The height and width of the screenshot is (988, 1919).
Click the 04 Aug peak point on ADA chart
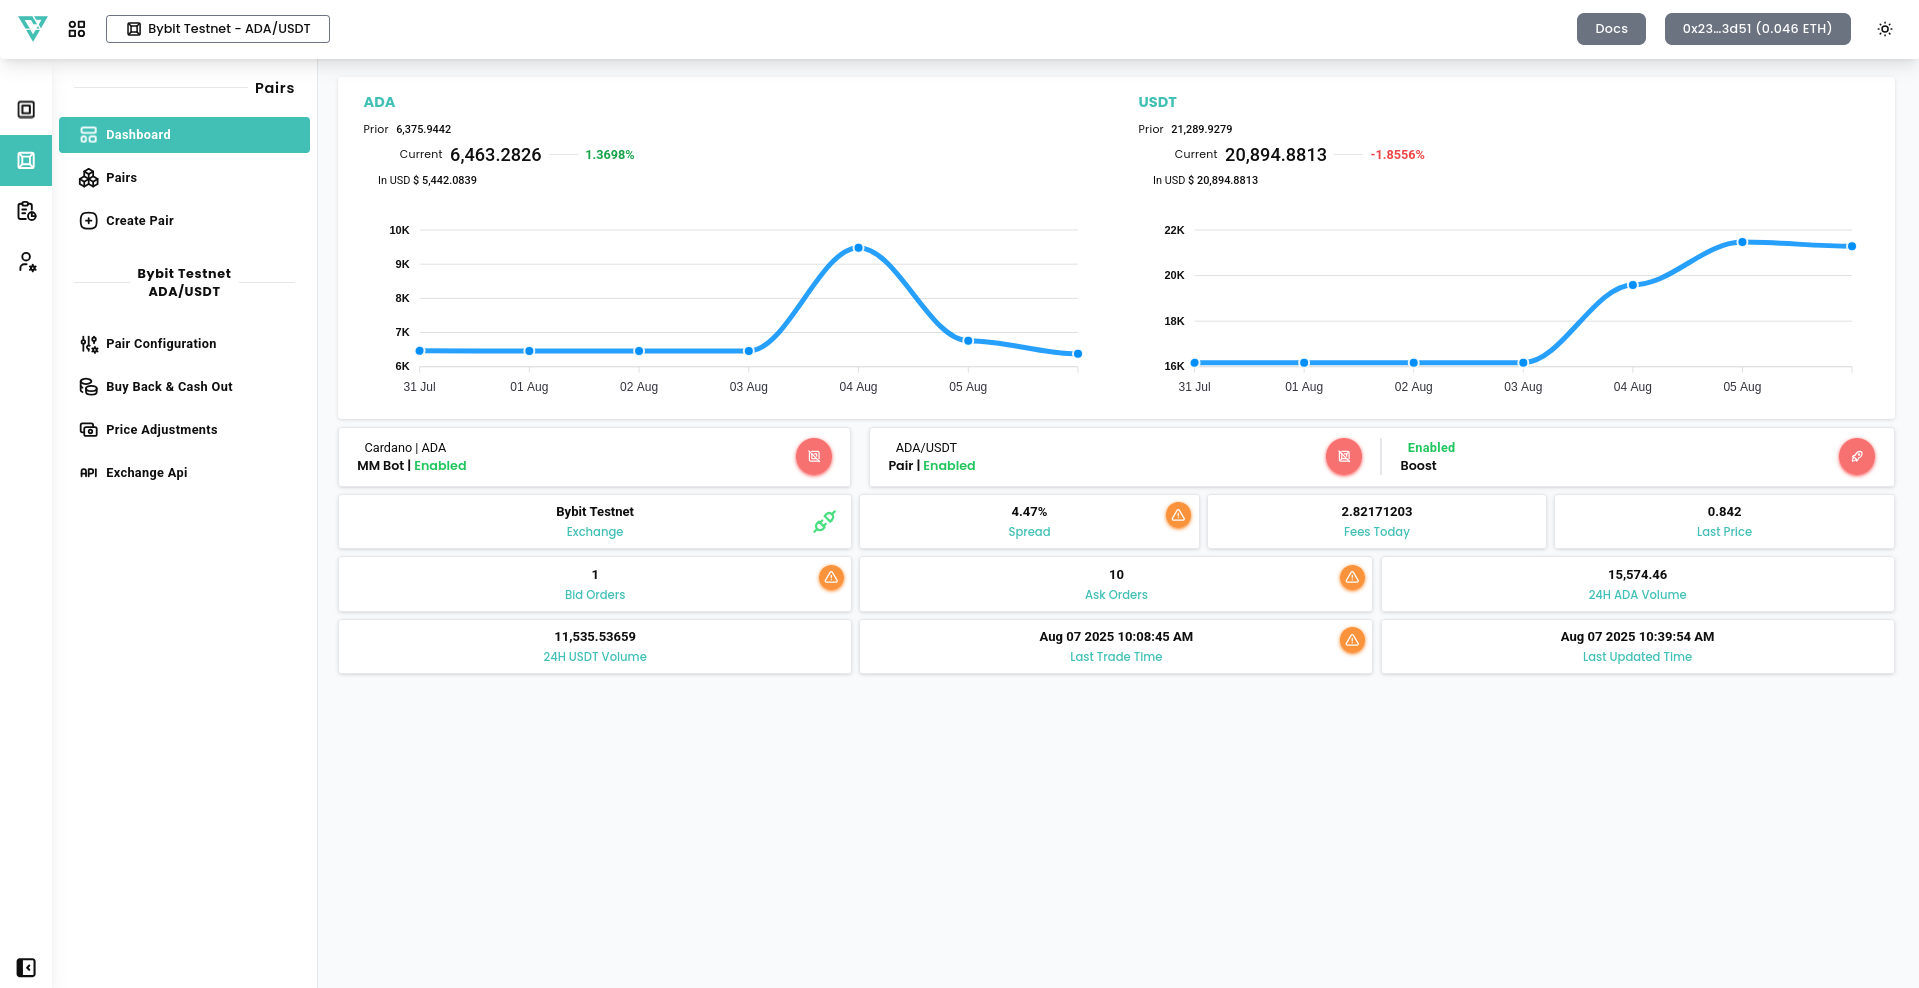(x=858, y=248)
